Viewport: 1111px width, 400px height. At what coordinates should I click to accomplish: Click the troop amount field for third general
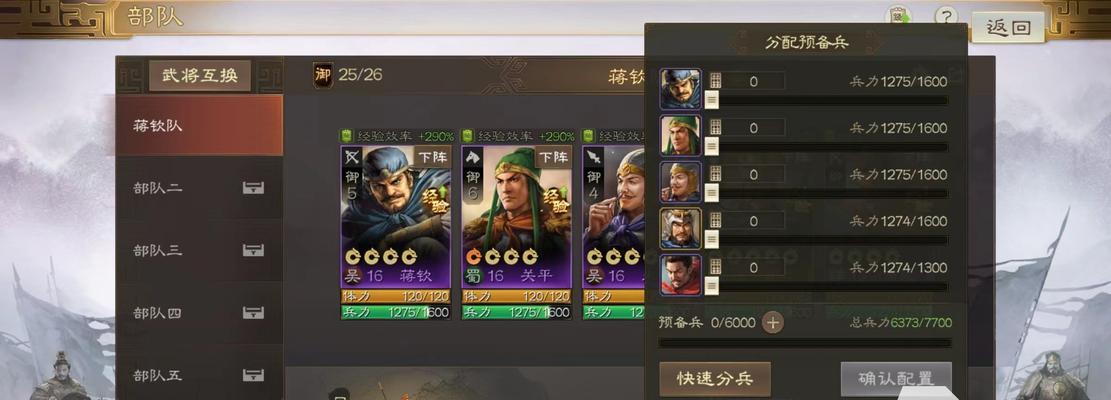[754, 174]
